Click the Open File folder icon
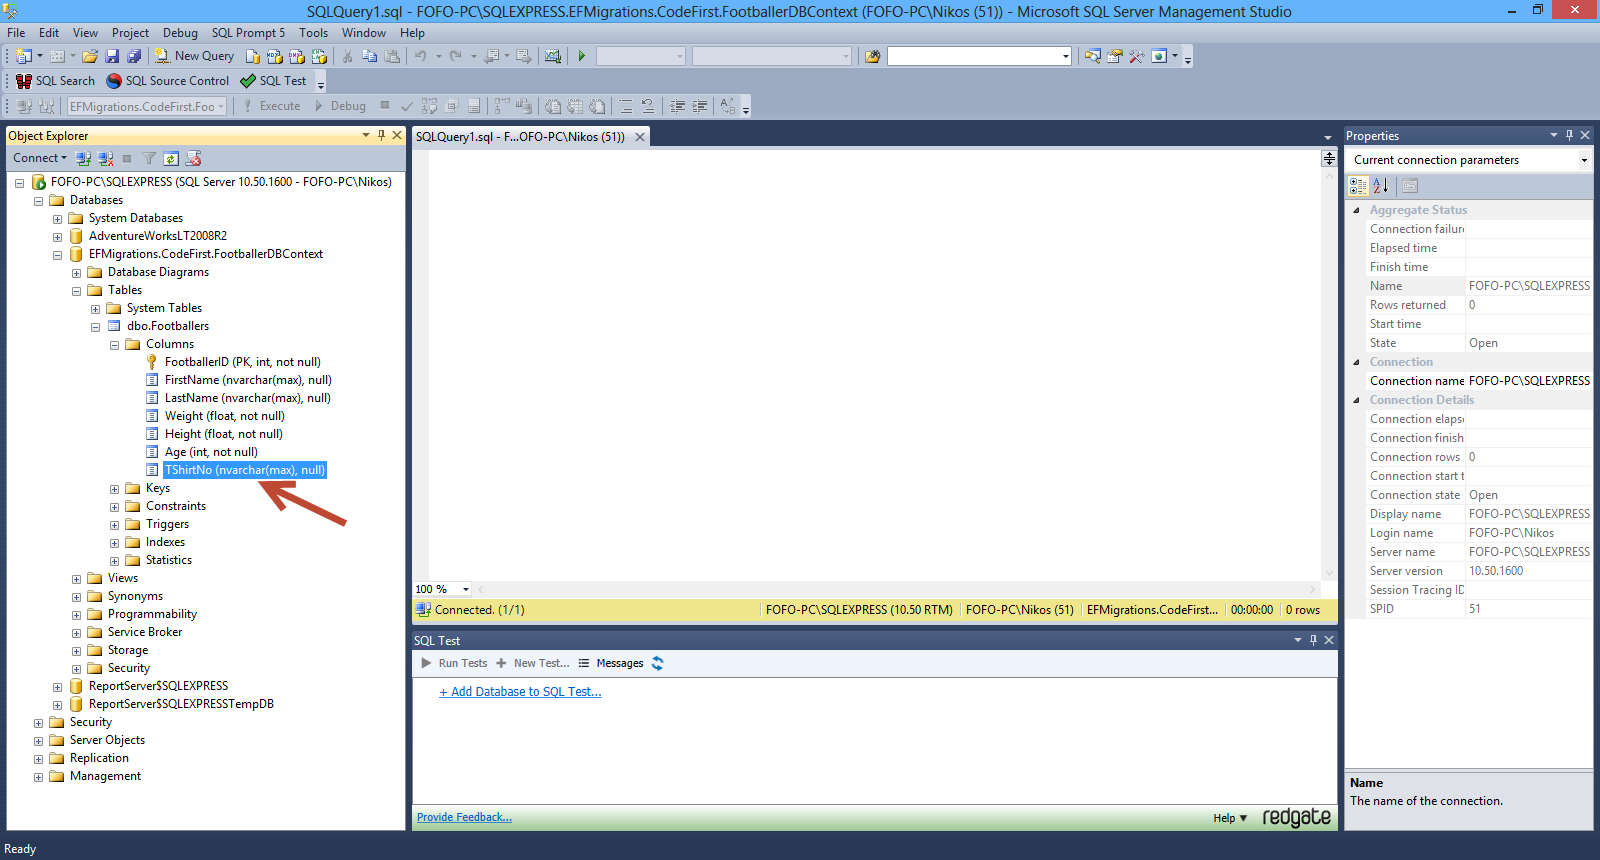1600x860 pixels. pos(90,56)
